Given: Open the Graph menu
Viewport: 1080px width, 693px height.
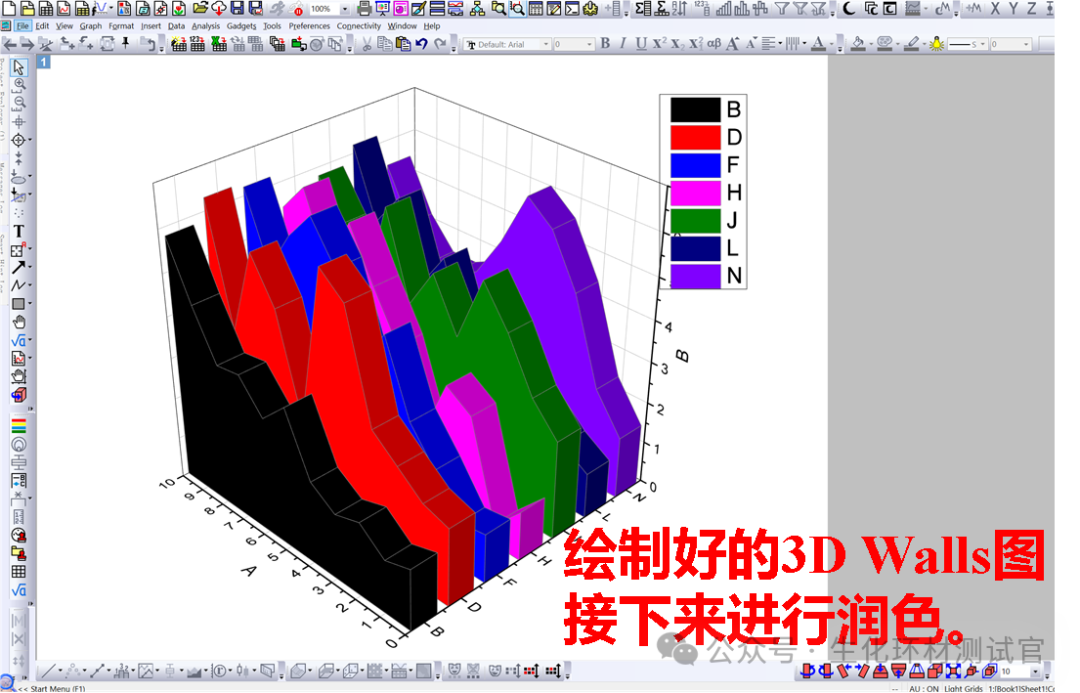Looking at the screenshot, I should tap(90, 26).
